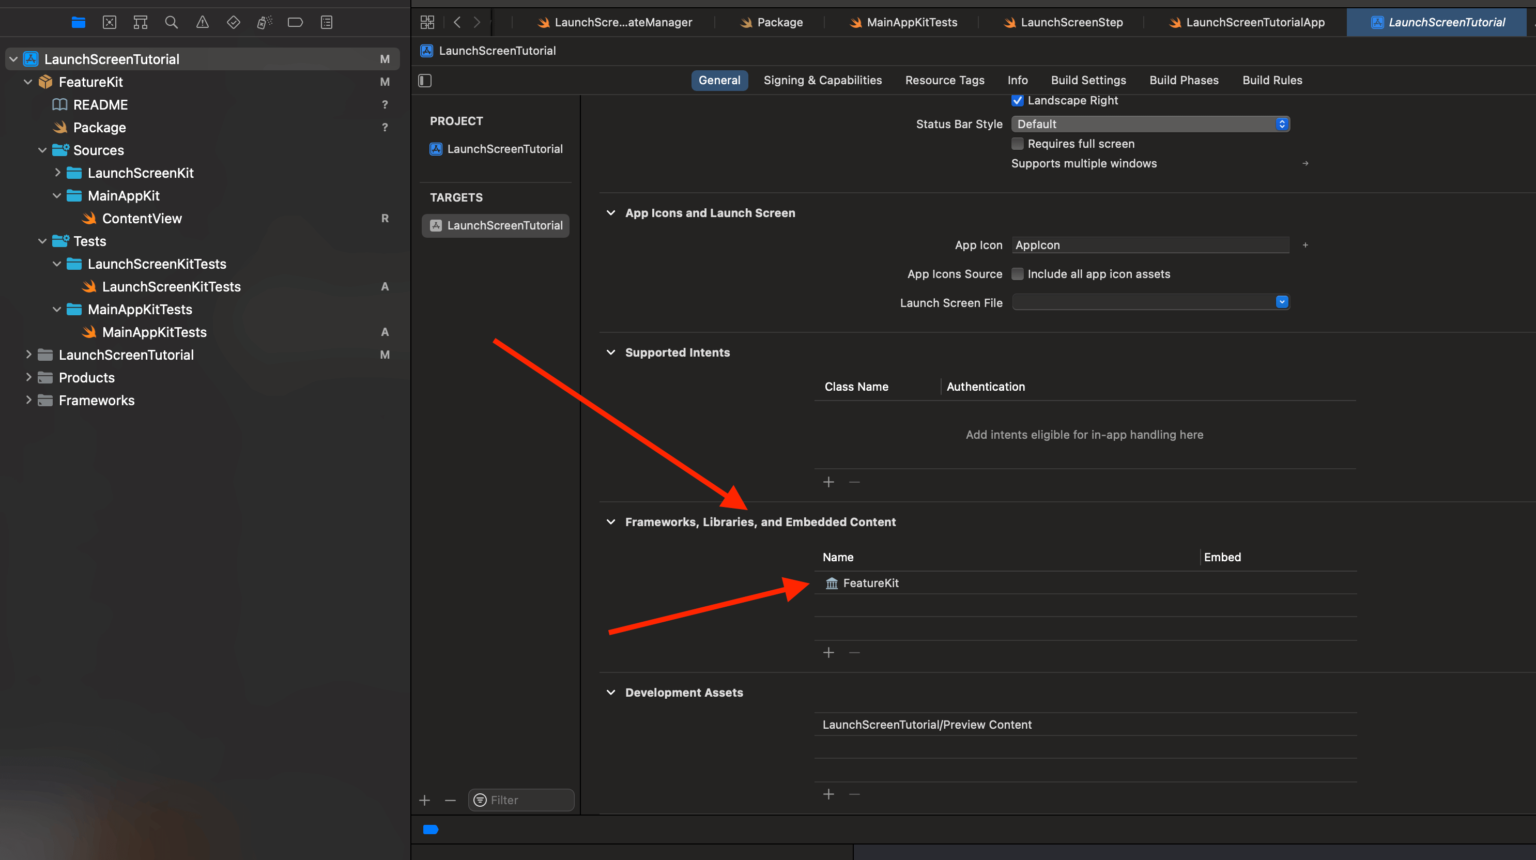This screenshot has height=860, width=1536.
Task: Open the Breakpoint navigator icon
Action: [x=295, y=21]
